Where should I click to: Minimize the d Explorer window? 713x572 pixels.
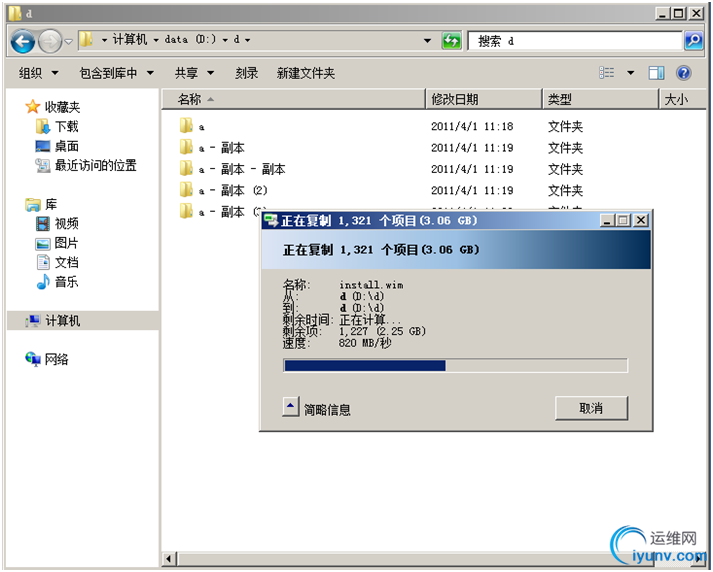[x=662, y=14]
